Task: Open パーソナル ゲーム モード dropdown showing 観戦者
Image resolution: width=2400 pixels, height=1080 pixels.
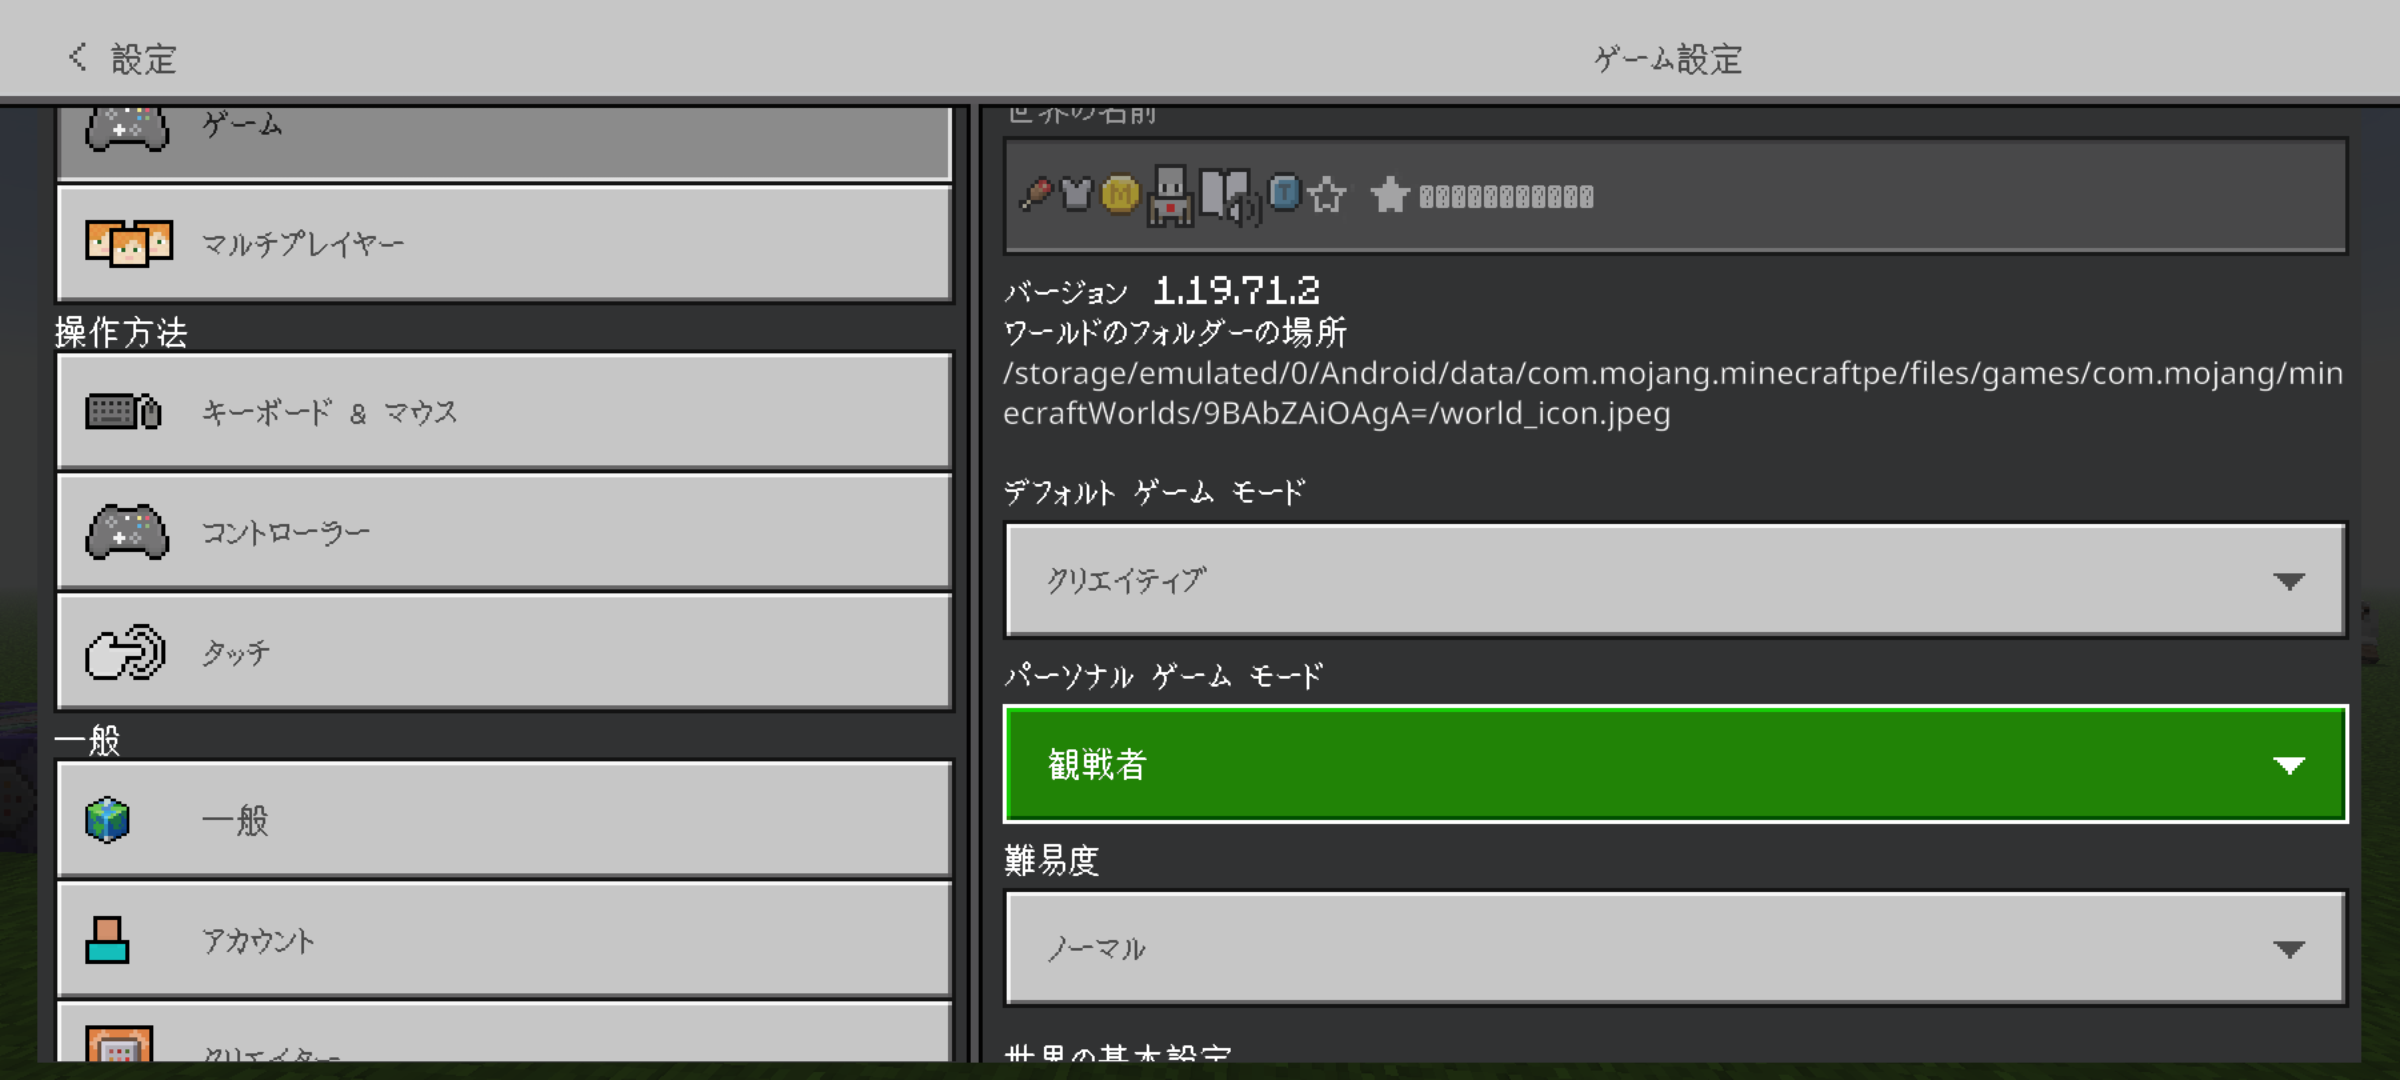Action: pyautogui.click(x=1675, y=764)
